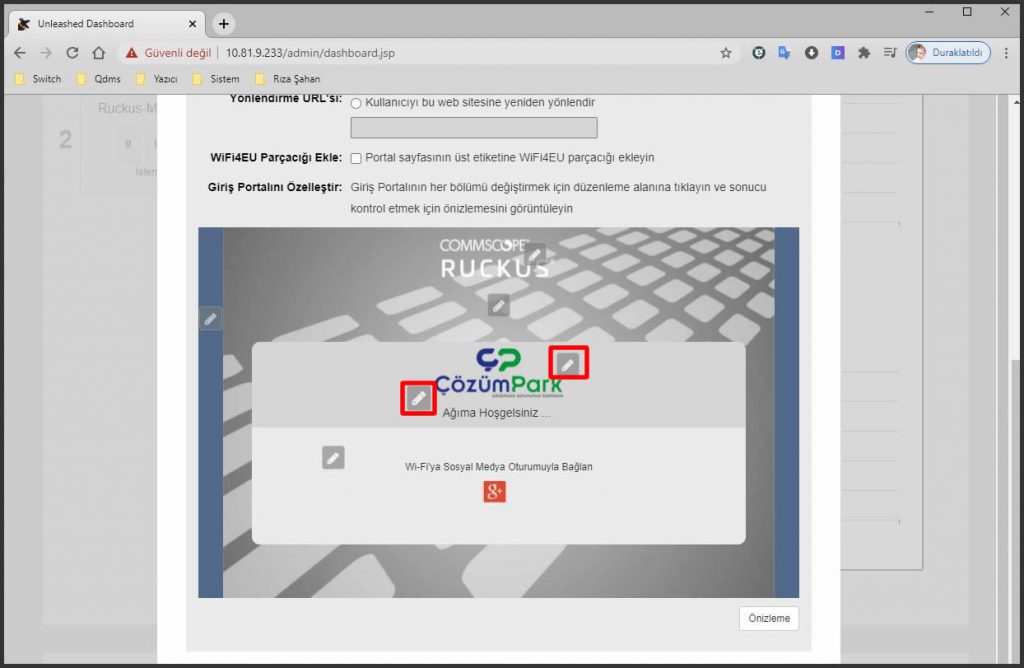This screenshot has width=1024, height=668.
Task: Open the download manager extension icon
Action: coord(811,53)
